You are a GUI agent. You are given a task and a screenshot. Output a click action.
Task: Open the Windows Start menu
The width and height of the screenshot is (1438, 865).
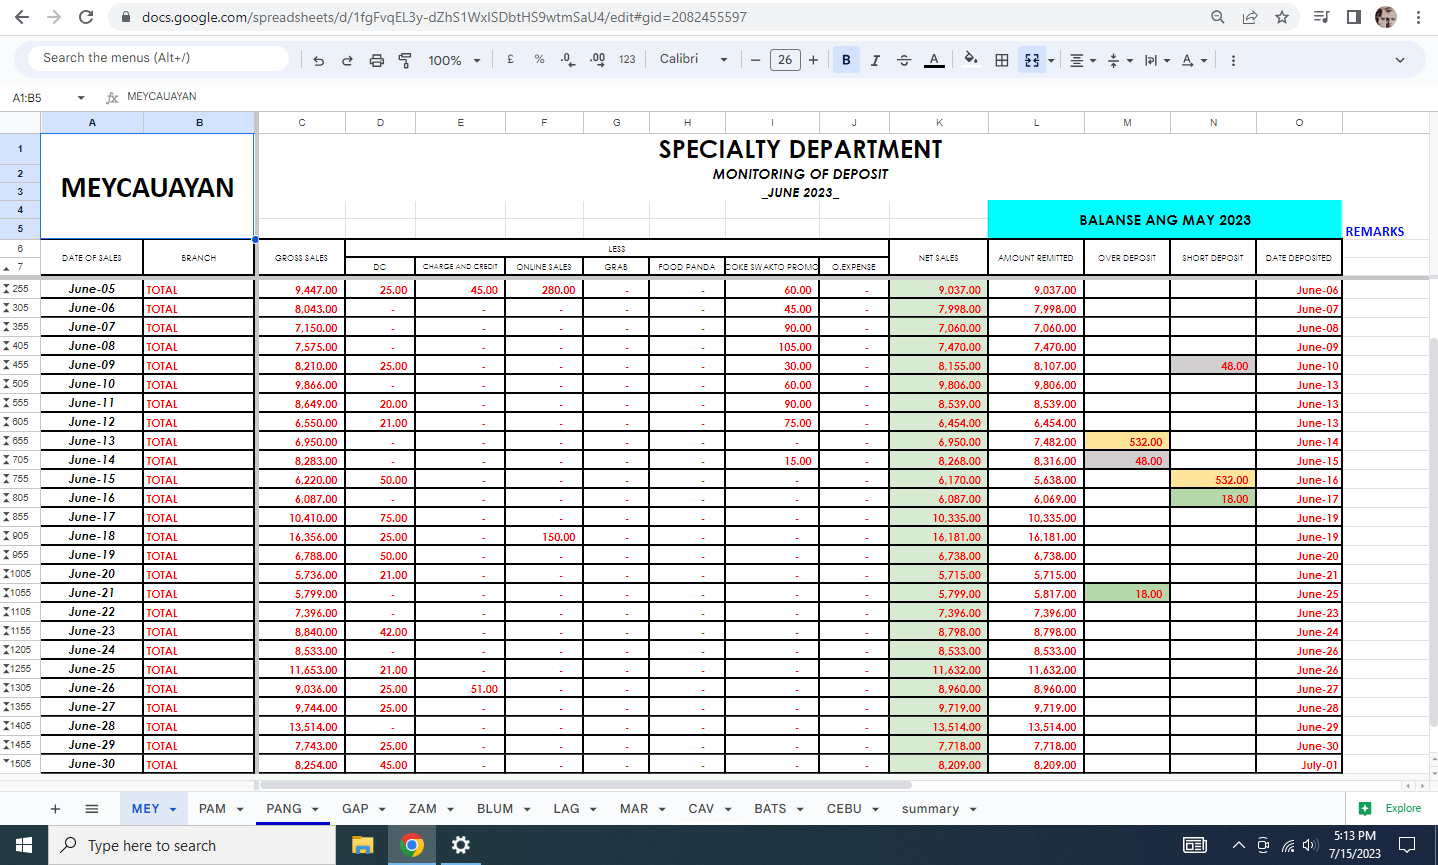(x=24, y=845)
